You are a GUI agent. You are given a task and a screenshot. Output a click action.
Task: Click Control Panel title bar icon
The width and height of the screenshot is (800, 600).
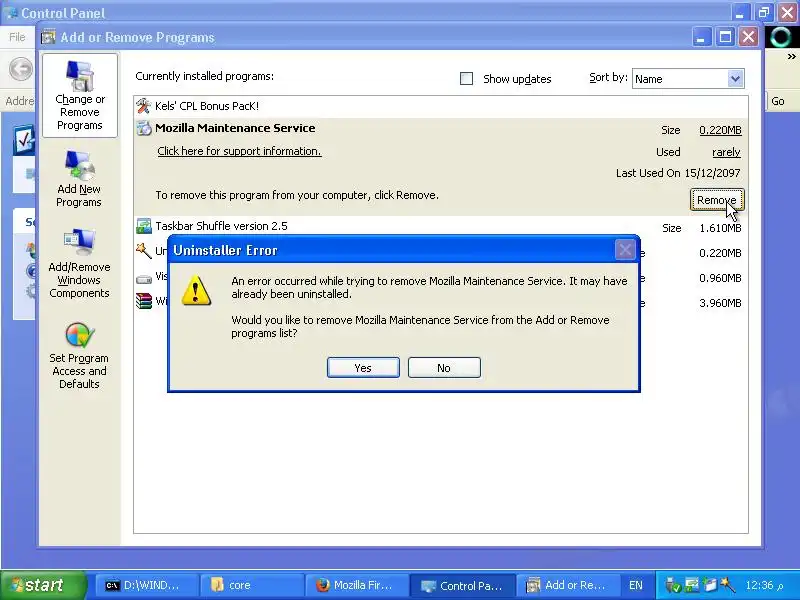pos(12,12)
